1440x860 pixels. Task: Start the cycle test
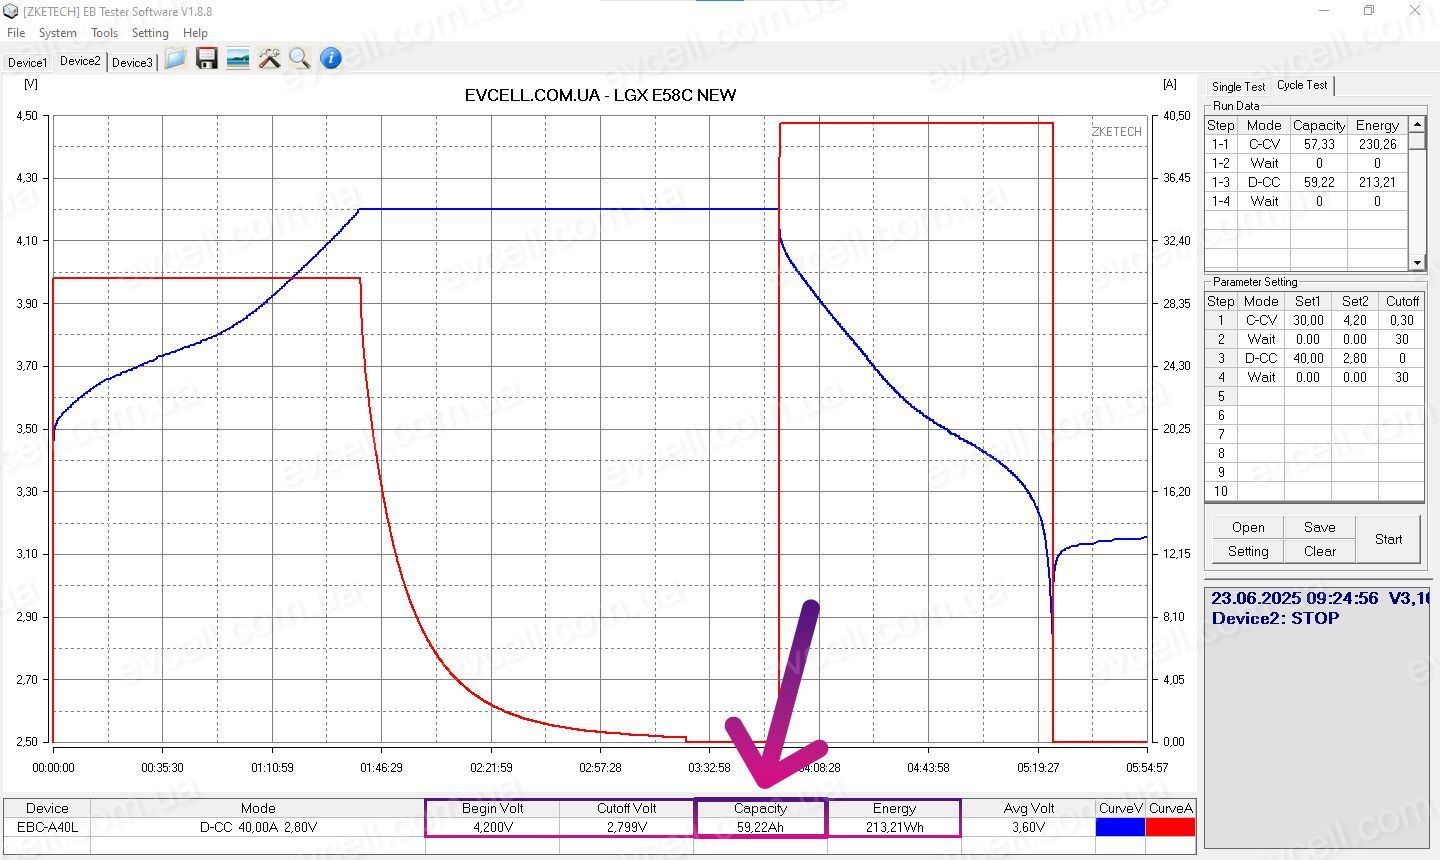pos(1388,539)
